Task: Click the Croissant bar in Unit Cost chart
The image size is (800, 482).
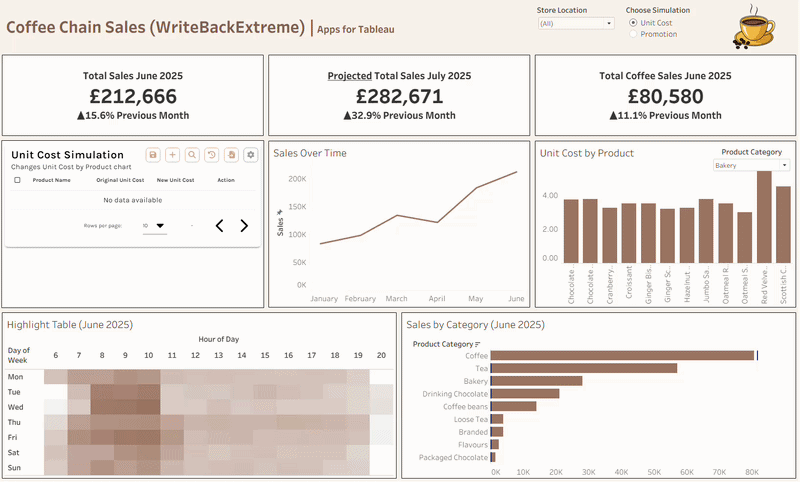Action: point(629,234)
